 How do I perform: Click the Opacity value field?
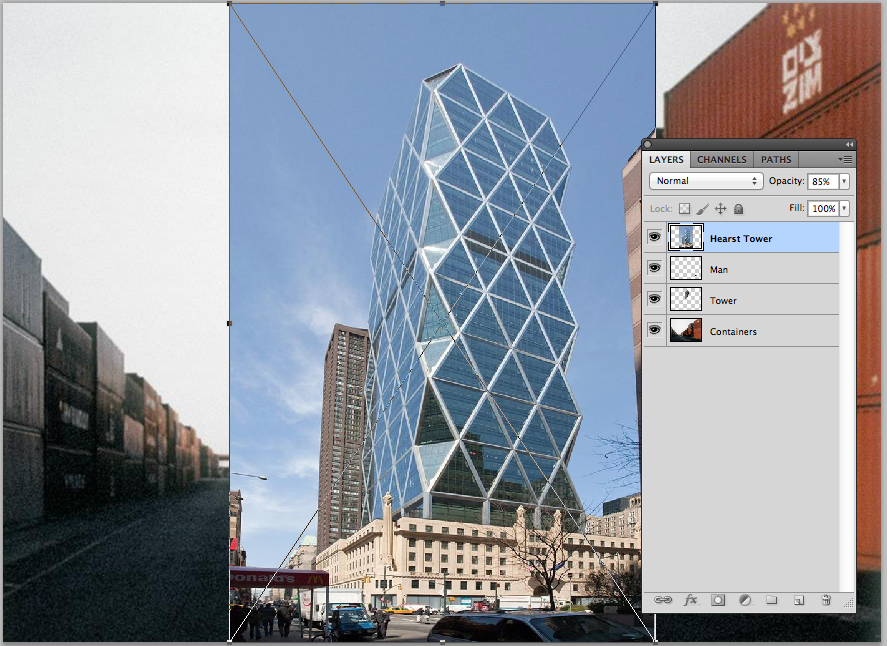point(823,181)
